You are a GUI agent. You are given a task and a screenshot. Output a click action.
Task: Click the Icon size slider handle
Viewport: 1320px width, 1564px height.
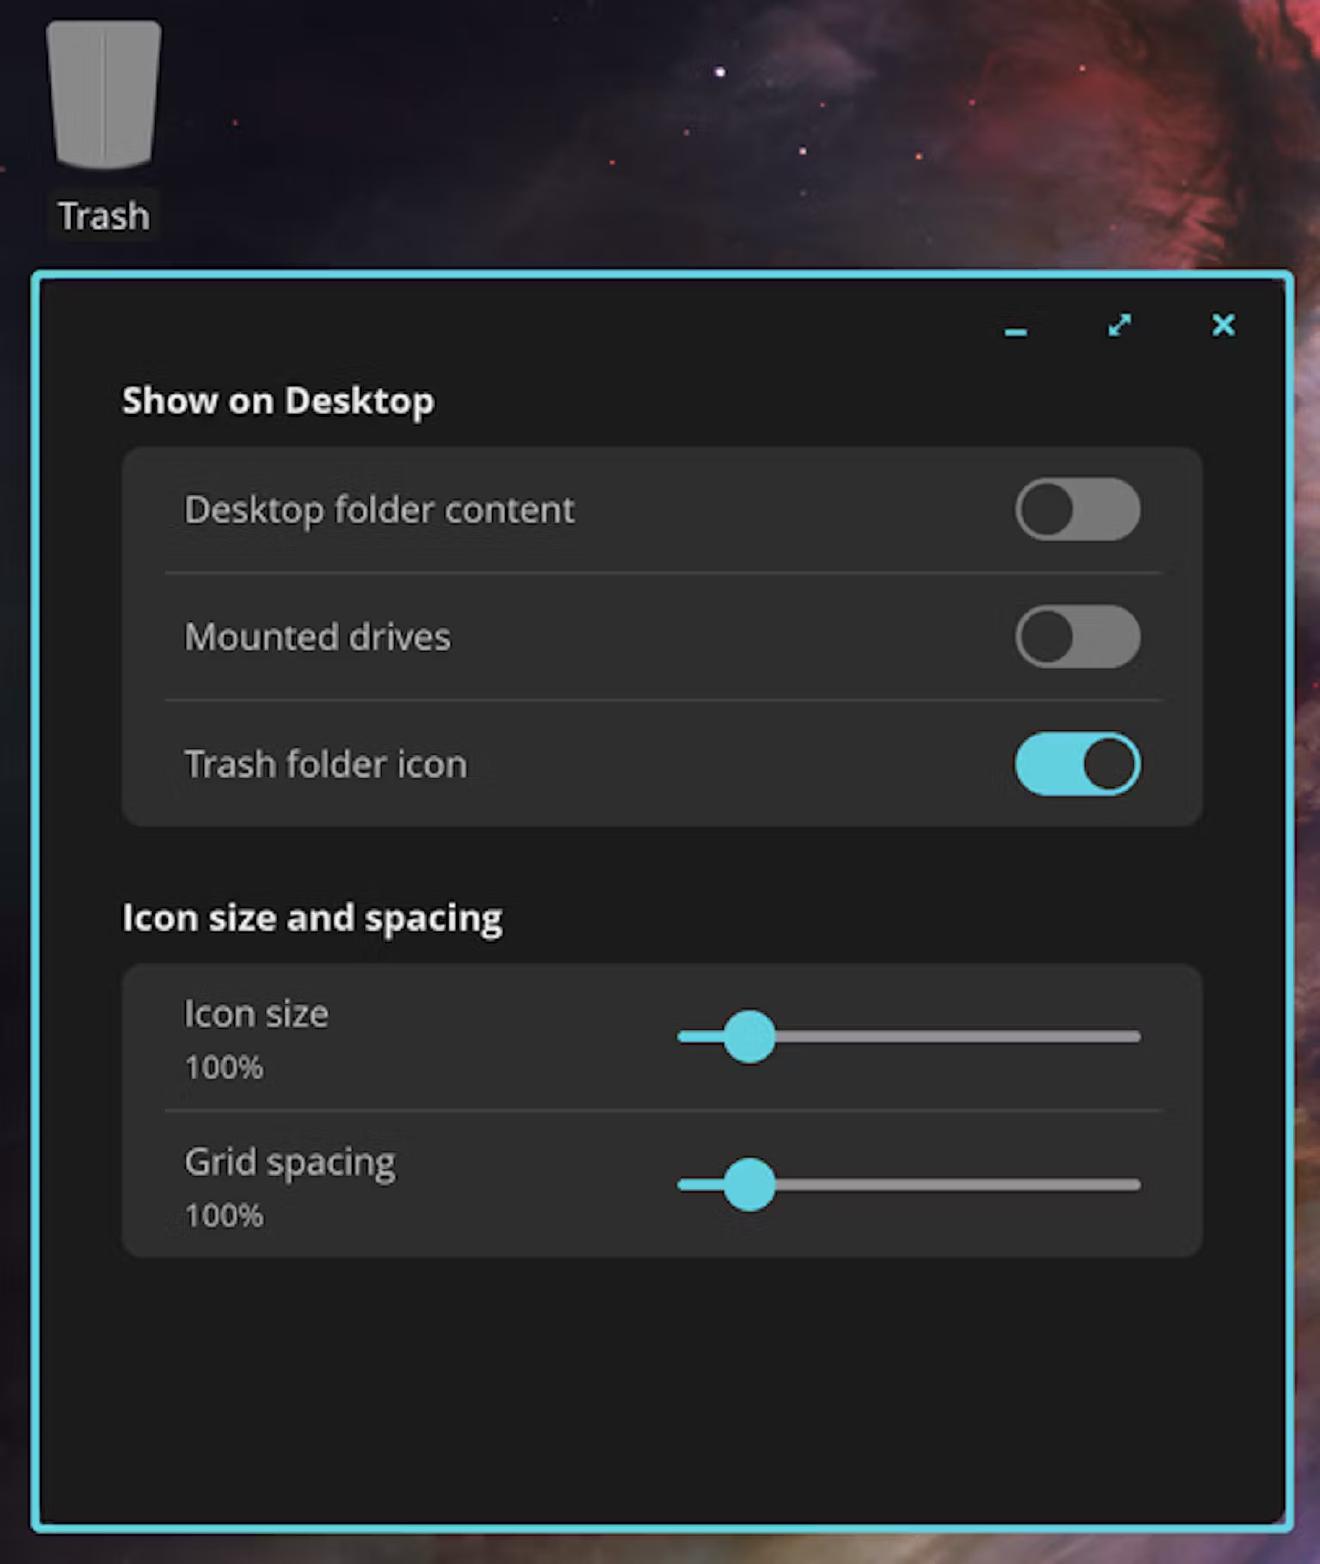point(749,1037)
